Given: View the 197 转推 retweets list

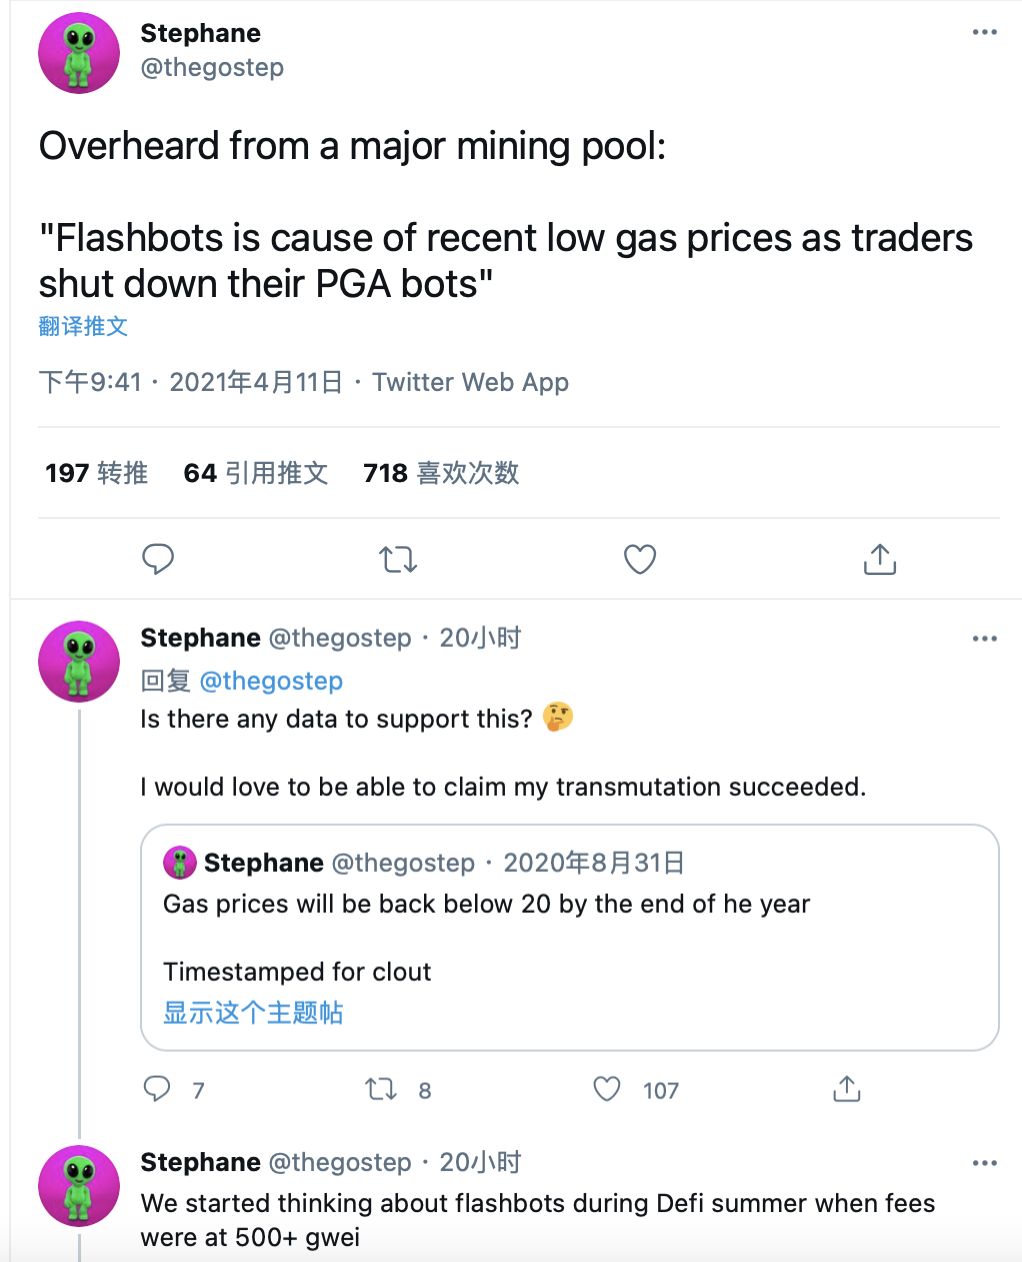Looking at the screenshot, I should tap(96, 473).
